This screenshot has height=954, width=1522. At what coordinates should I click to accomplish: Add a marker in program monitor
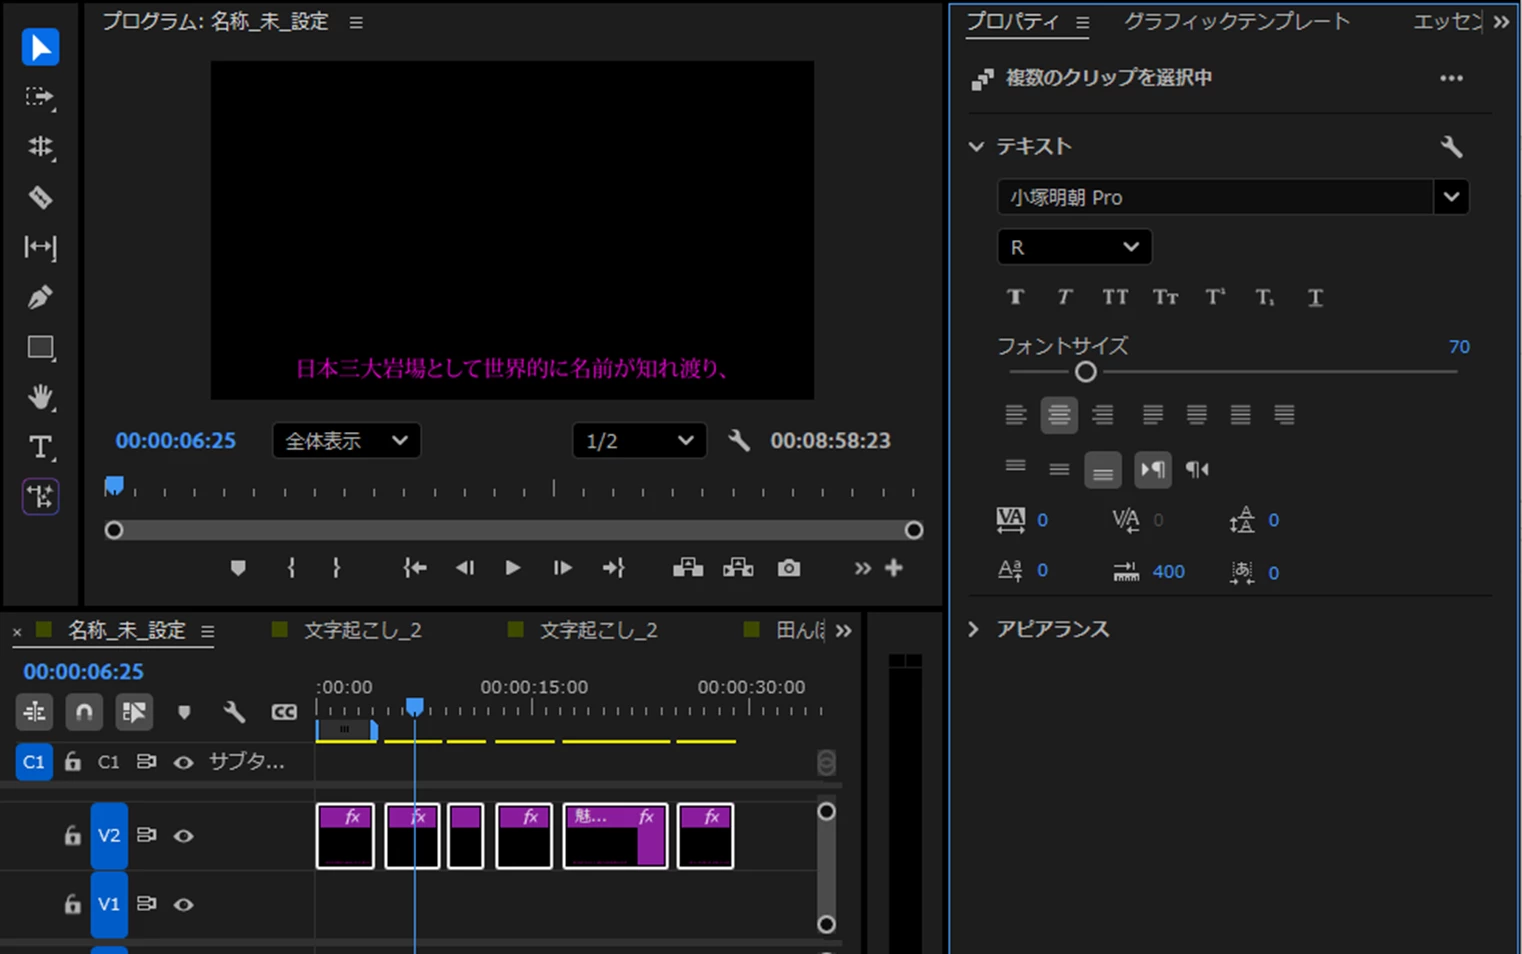pos(238,568)
